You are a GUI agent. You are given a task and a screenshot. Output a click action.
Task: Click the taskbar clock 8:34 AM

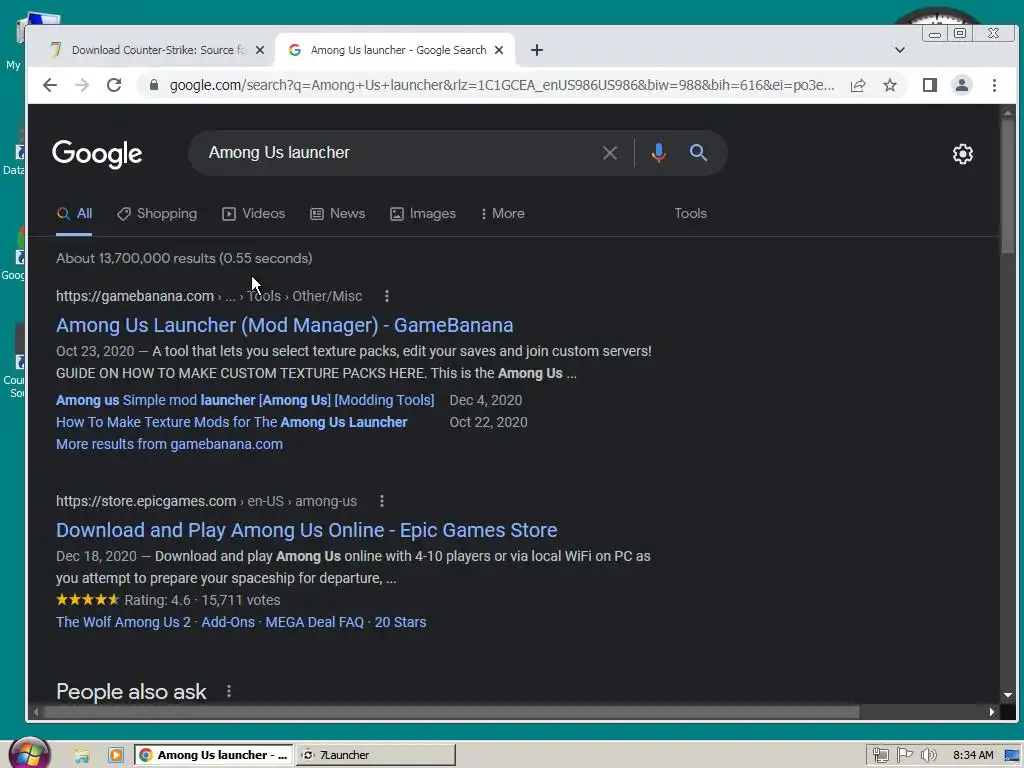point(973,756)
